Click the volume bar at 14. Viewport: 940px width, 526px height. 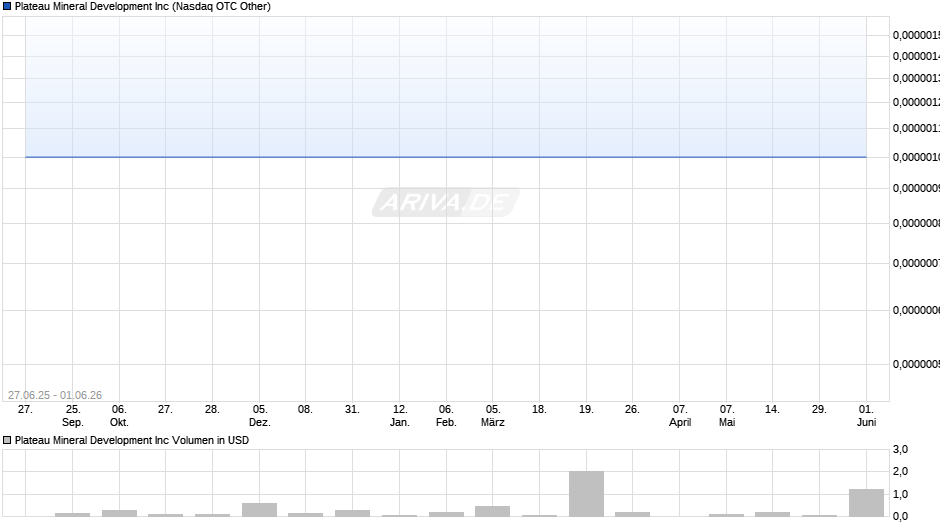tap(772, 514)
